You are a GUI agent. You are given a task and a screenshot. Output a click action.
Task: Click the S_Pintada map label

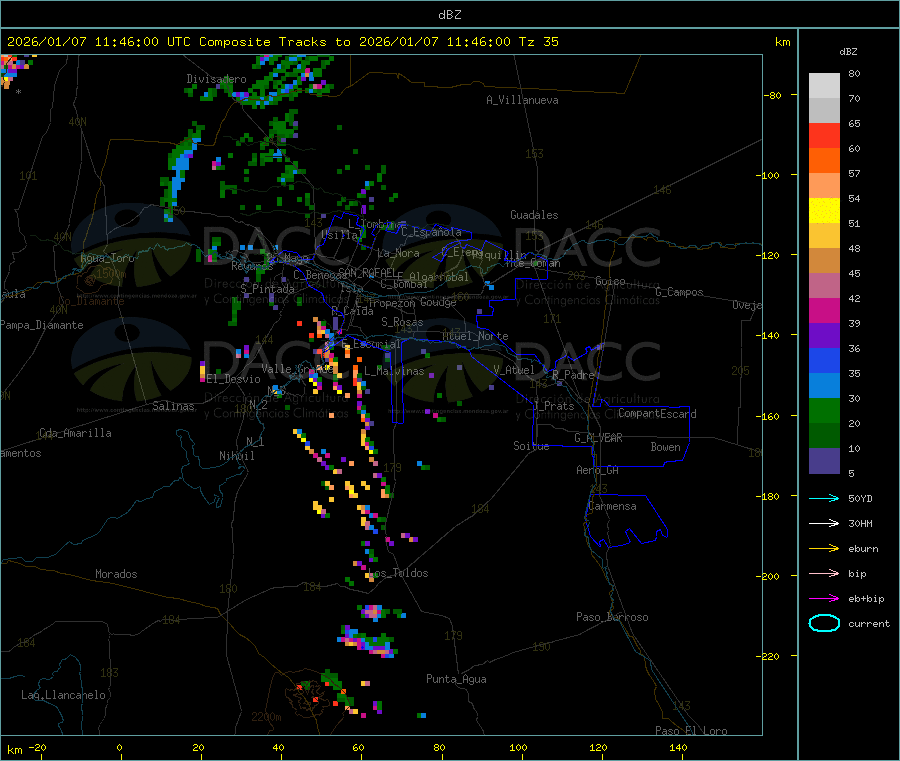pos(267,289)
